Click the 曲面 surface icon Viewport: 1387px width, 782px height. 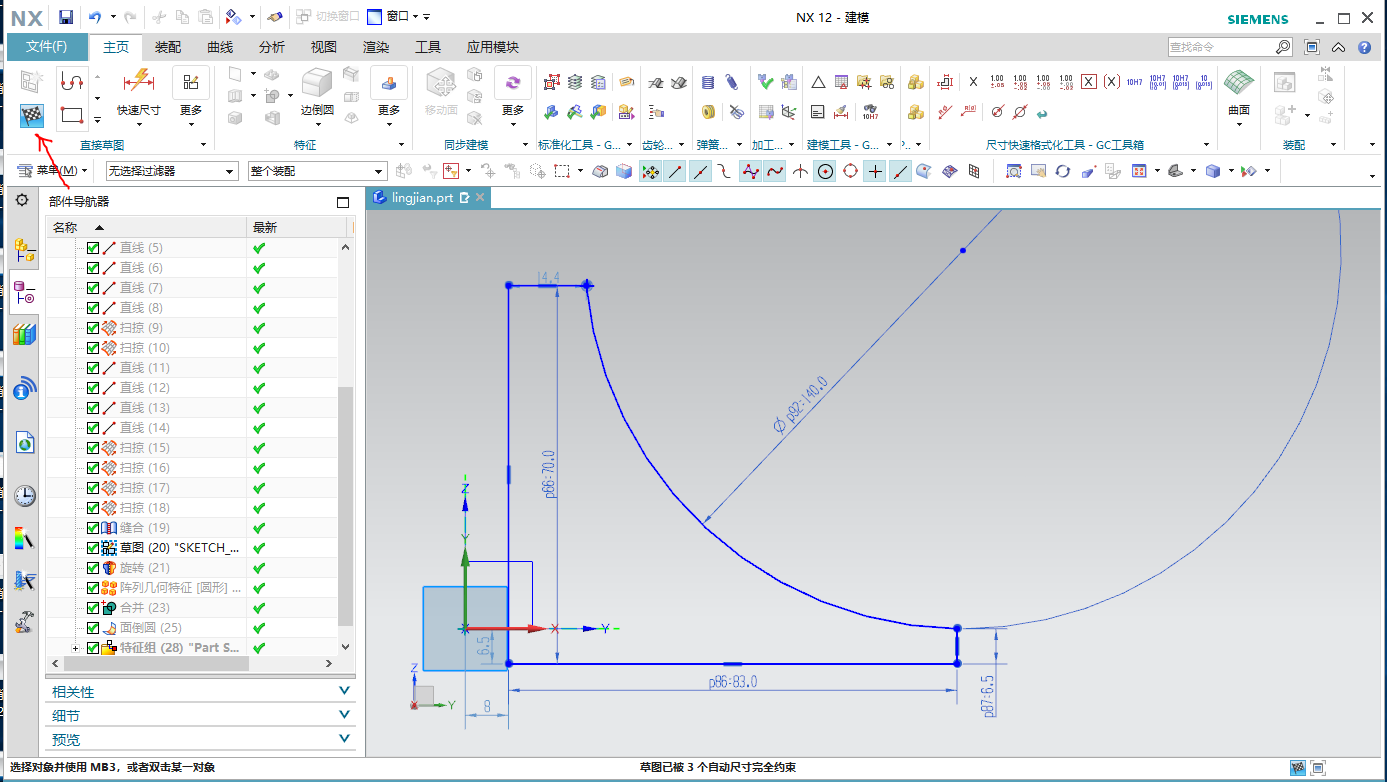coord(1239,83)
